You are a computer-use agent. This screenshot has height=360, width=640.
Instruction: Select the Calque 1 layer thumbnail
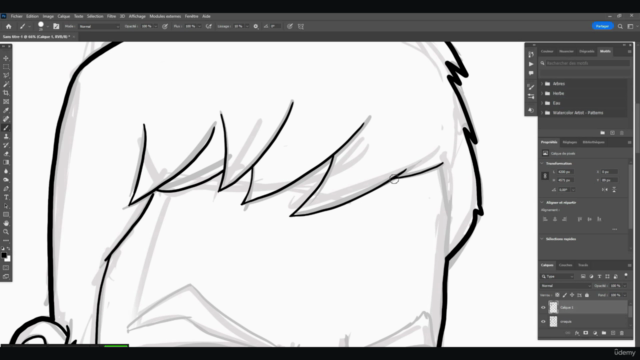553,307
